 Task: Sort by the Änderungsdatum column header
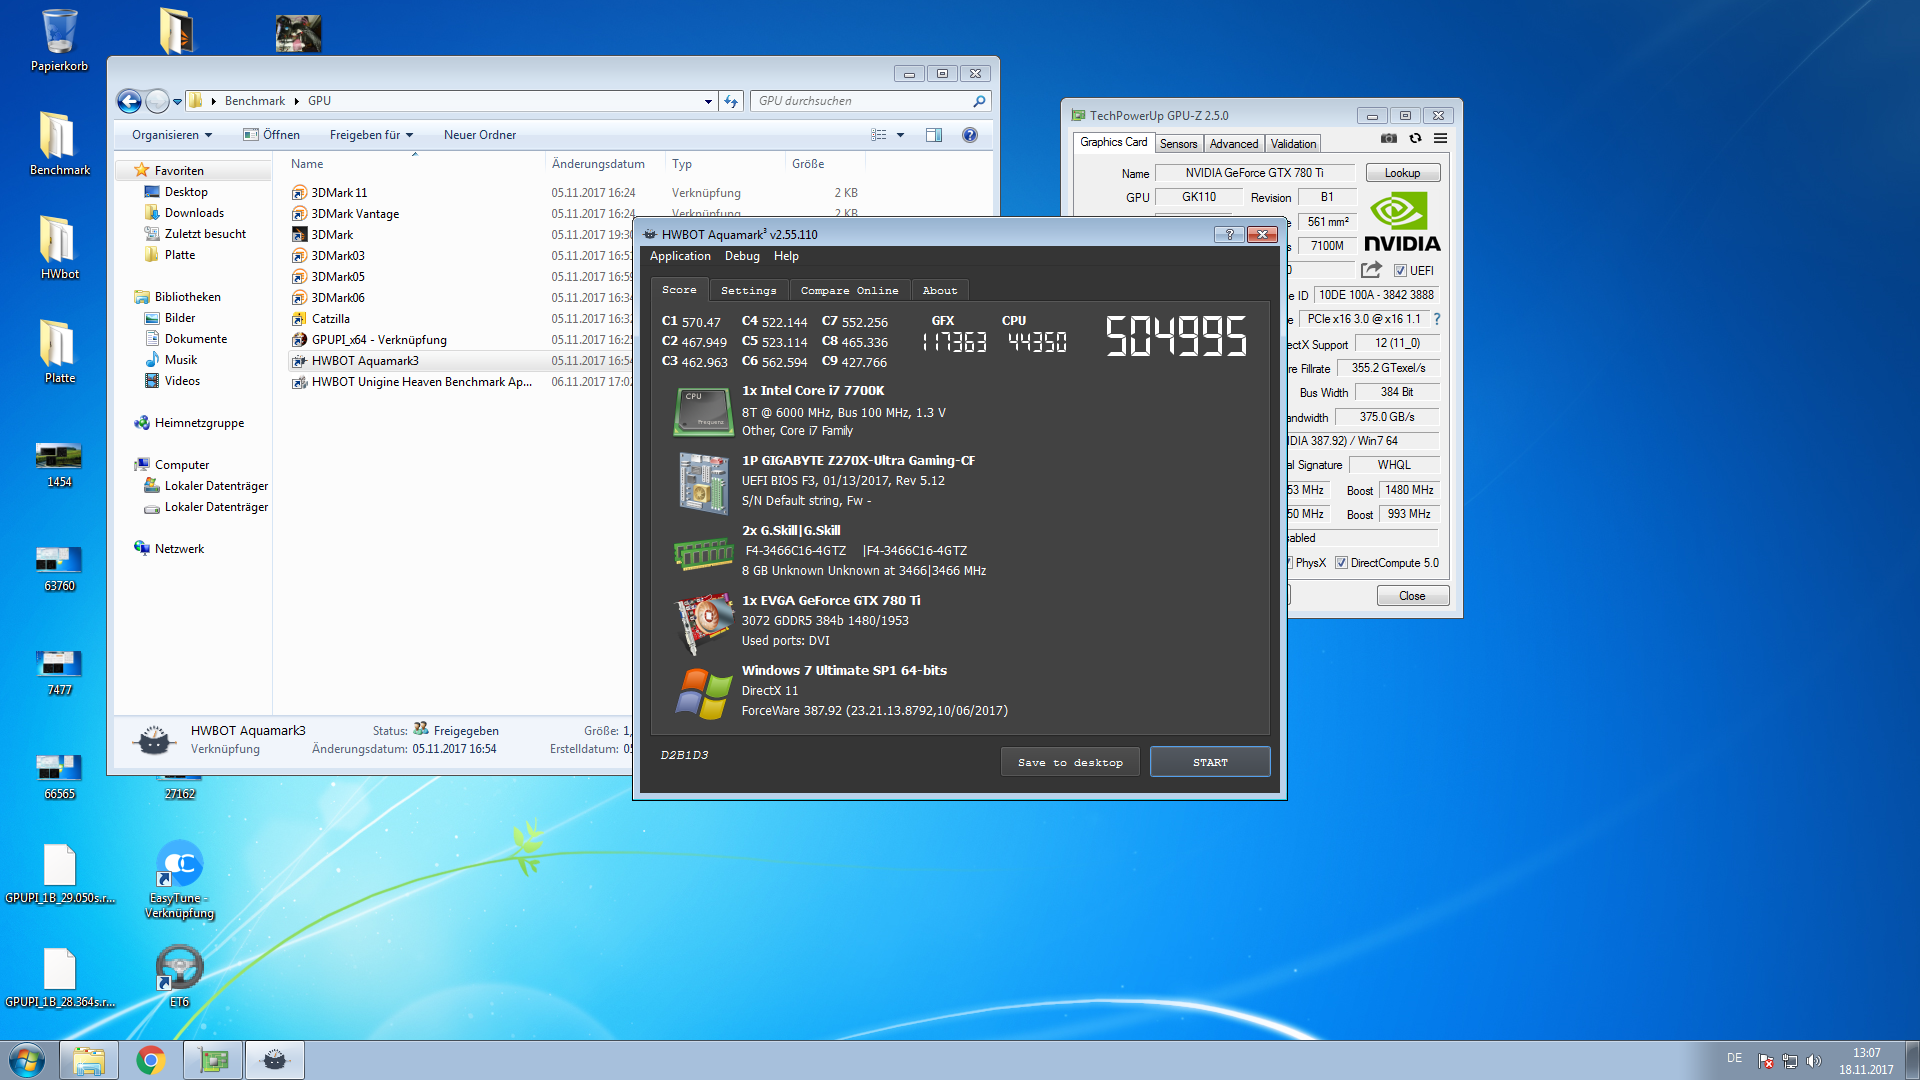[598, 164]
